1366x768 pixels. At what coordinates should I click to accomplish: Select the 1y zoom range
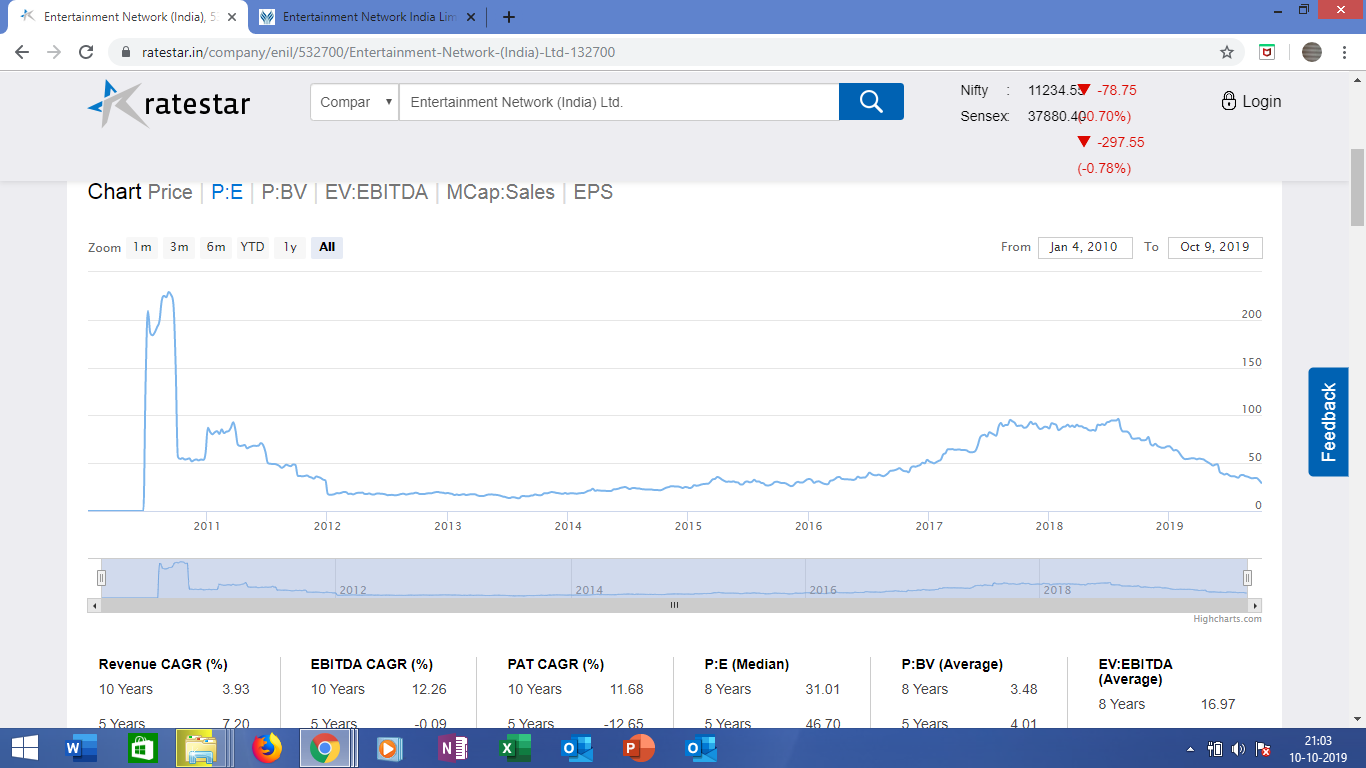point(290,247)
